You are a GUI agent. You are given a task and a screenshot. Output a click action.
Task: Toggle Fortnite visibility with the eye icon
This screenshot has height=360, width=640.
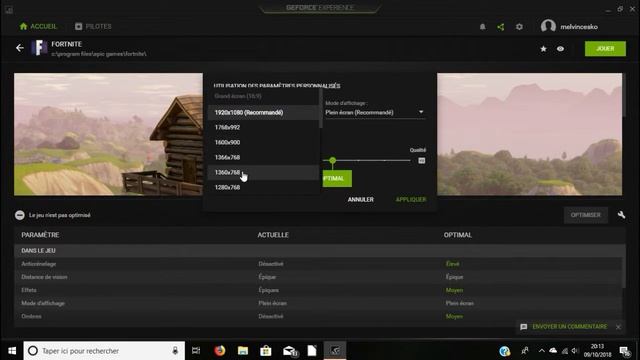click(x=560, y=49)
